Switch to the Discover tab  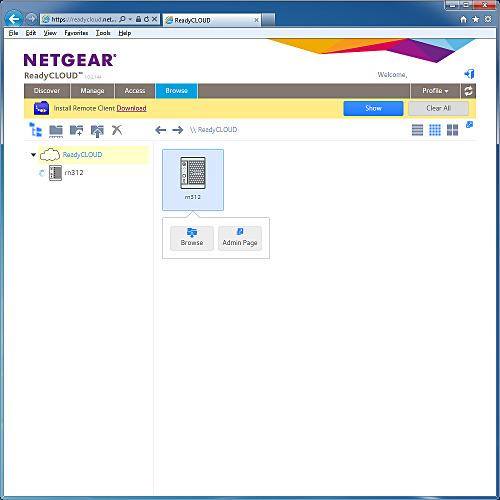click(47, 91)
